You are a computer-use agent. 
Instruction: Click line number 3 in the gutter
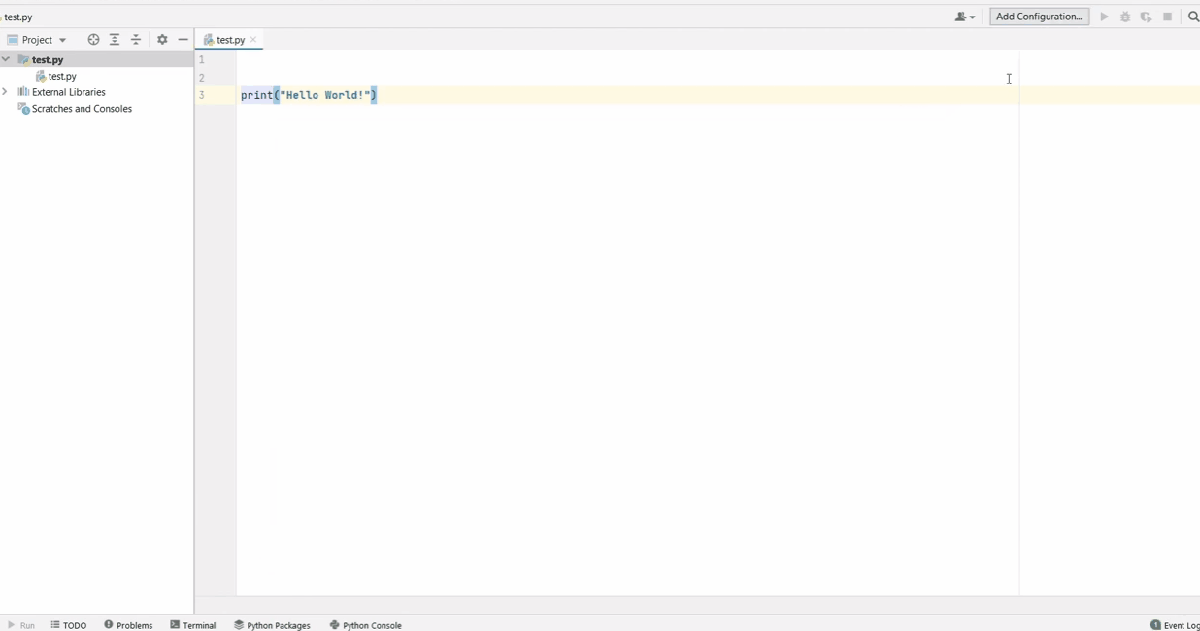click(202, 95)
